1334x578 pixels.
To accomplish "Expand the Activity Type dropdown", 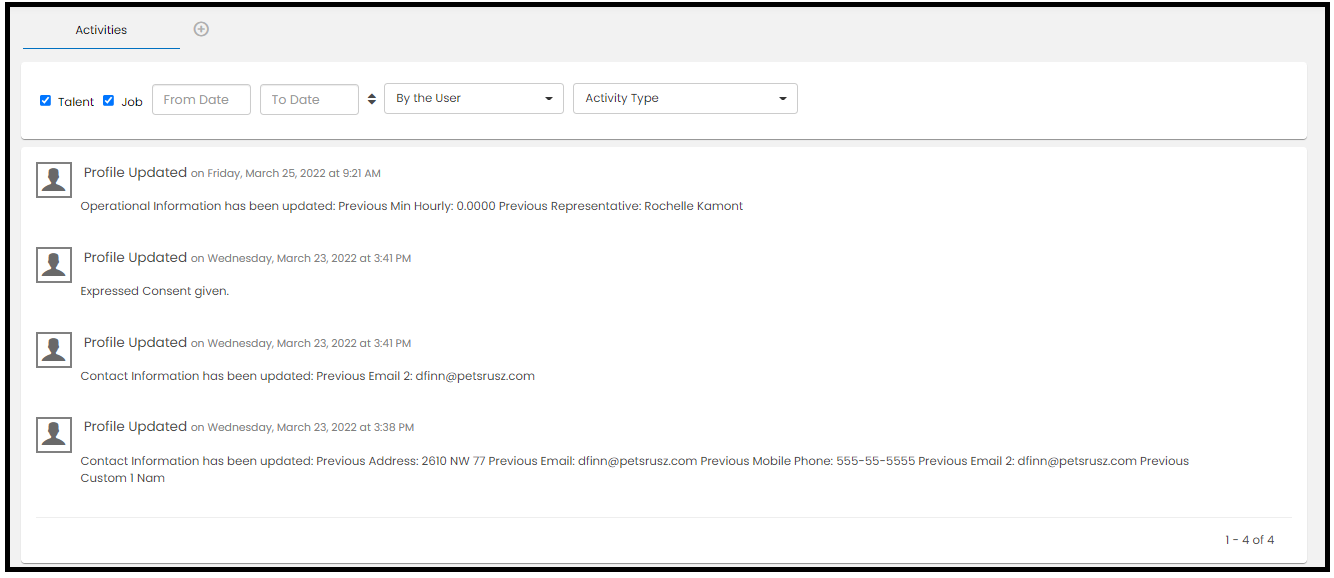I will coord(685,99).
